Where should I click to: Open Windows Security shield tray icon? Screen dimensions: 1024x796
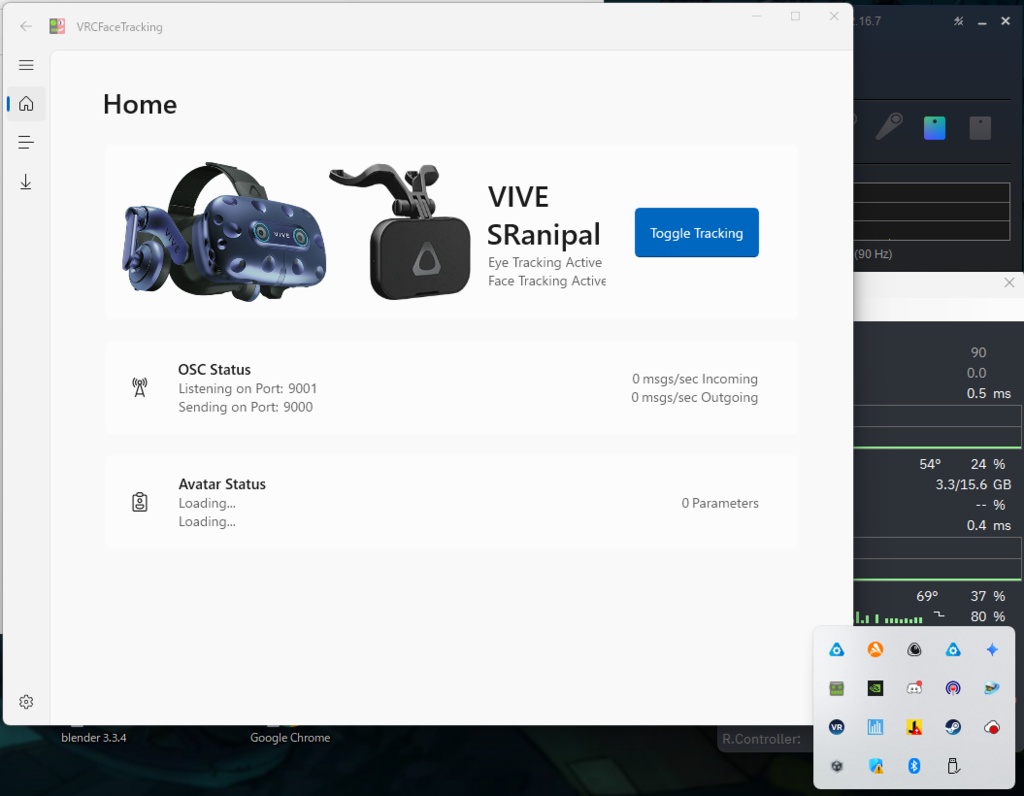point(875,766)
